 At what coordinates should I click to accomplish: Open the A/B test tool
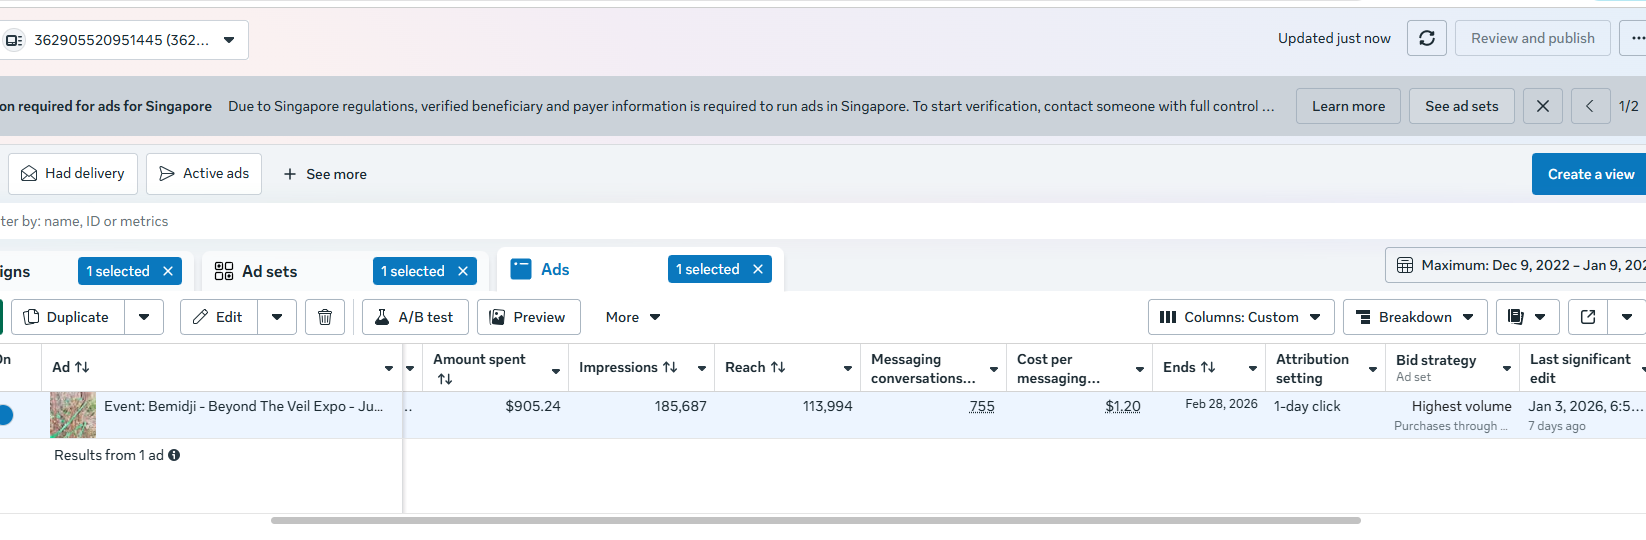(415, 317)
